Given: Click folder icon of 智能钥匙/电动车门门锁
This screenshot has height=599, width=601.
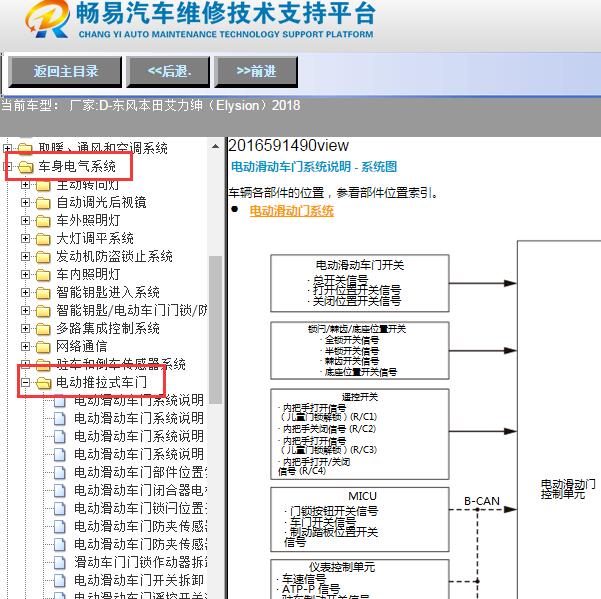Looking at the screenshot, I should coord(43,311).
